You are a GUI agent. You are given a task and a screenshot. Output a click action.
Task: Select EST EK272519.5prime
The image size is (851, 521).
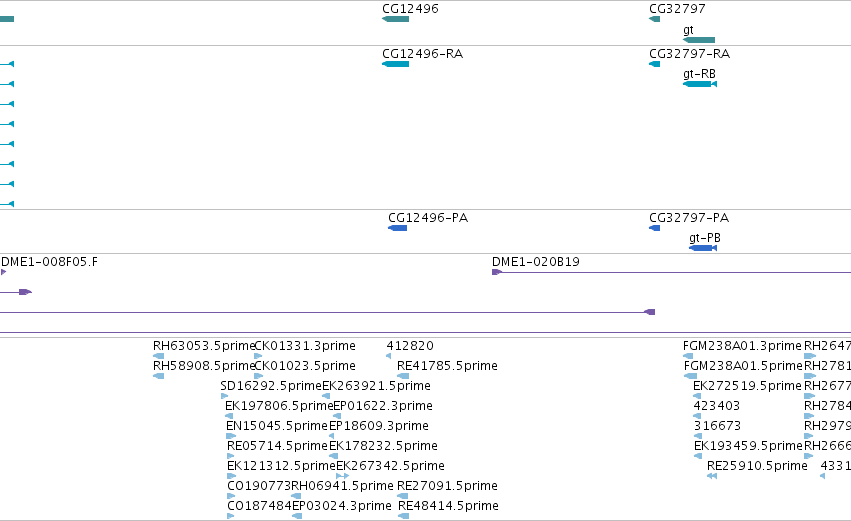pos(747,386)
